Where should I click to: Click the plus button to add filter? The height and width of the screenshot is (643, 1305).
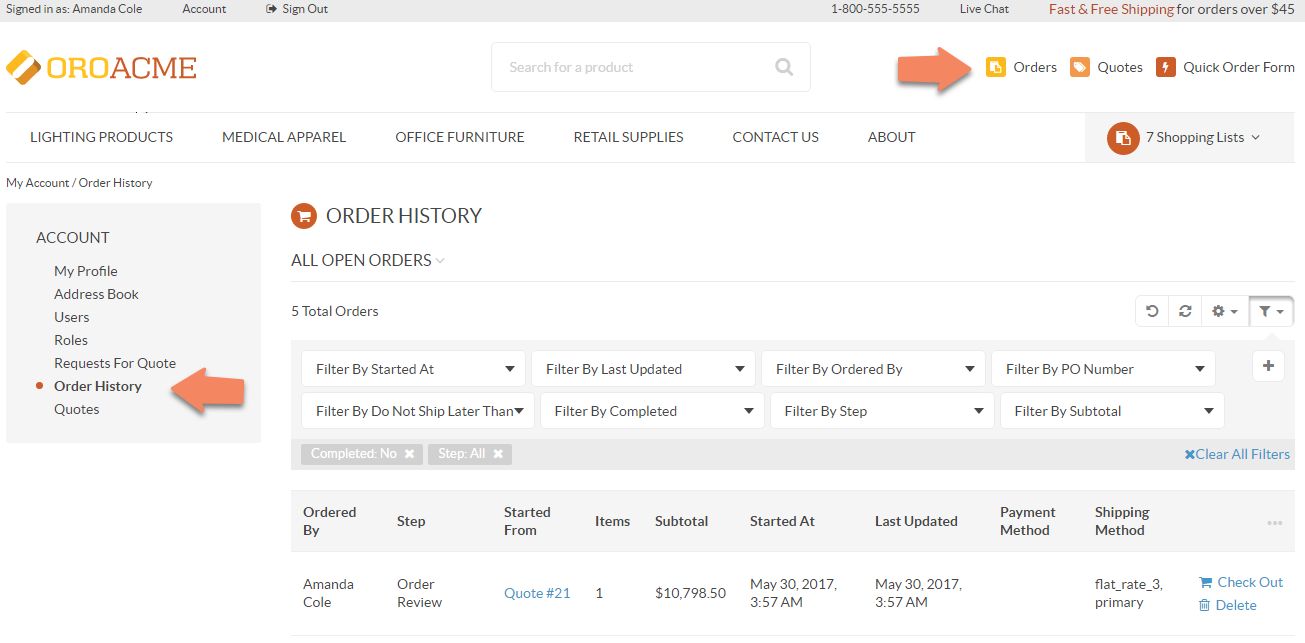[1268, 366]
